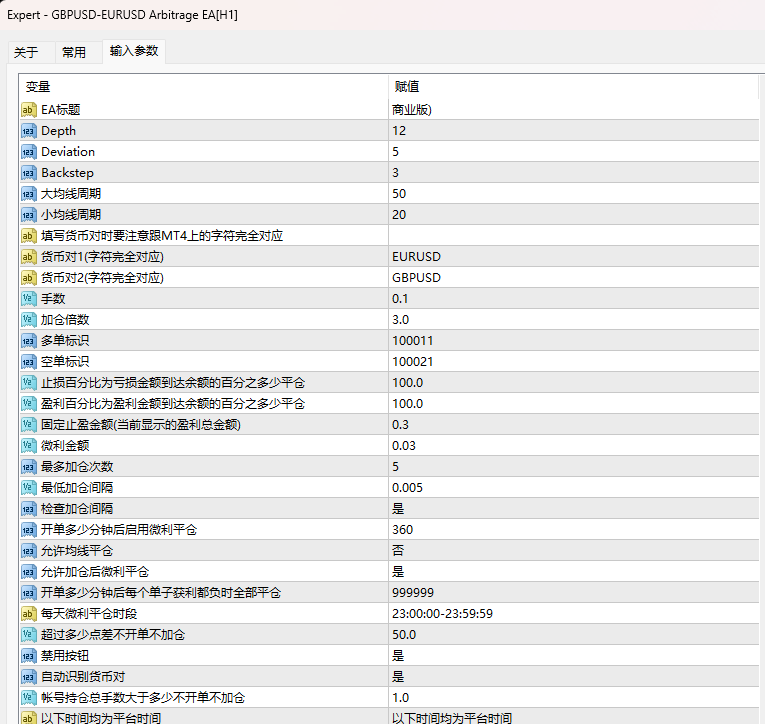
Task: Click the integer icon beside 最多加仓次数
Action: (x=29, y=466)
